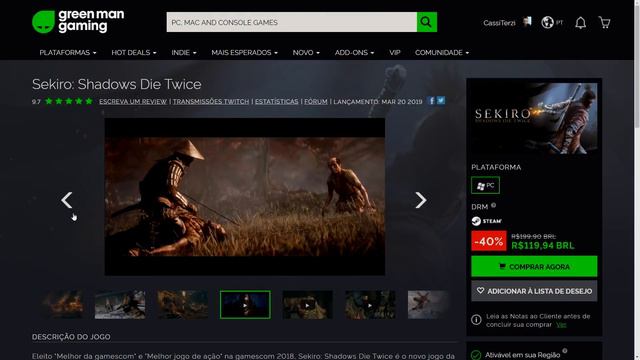This screenshot has width=640, height=360.
Task: Select the PC platform option
Action: (x=485, y=185)
